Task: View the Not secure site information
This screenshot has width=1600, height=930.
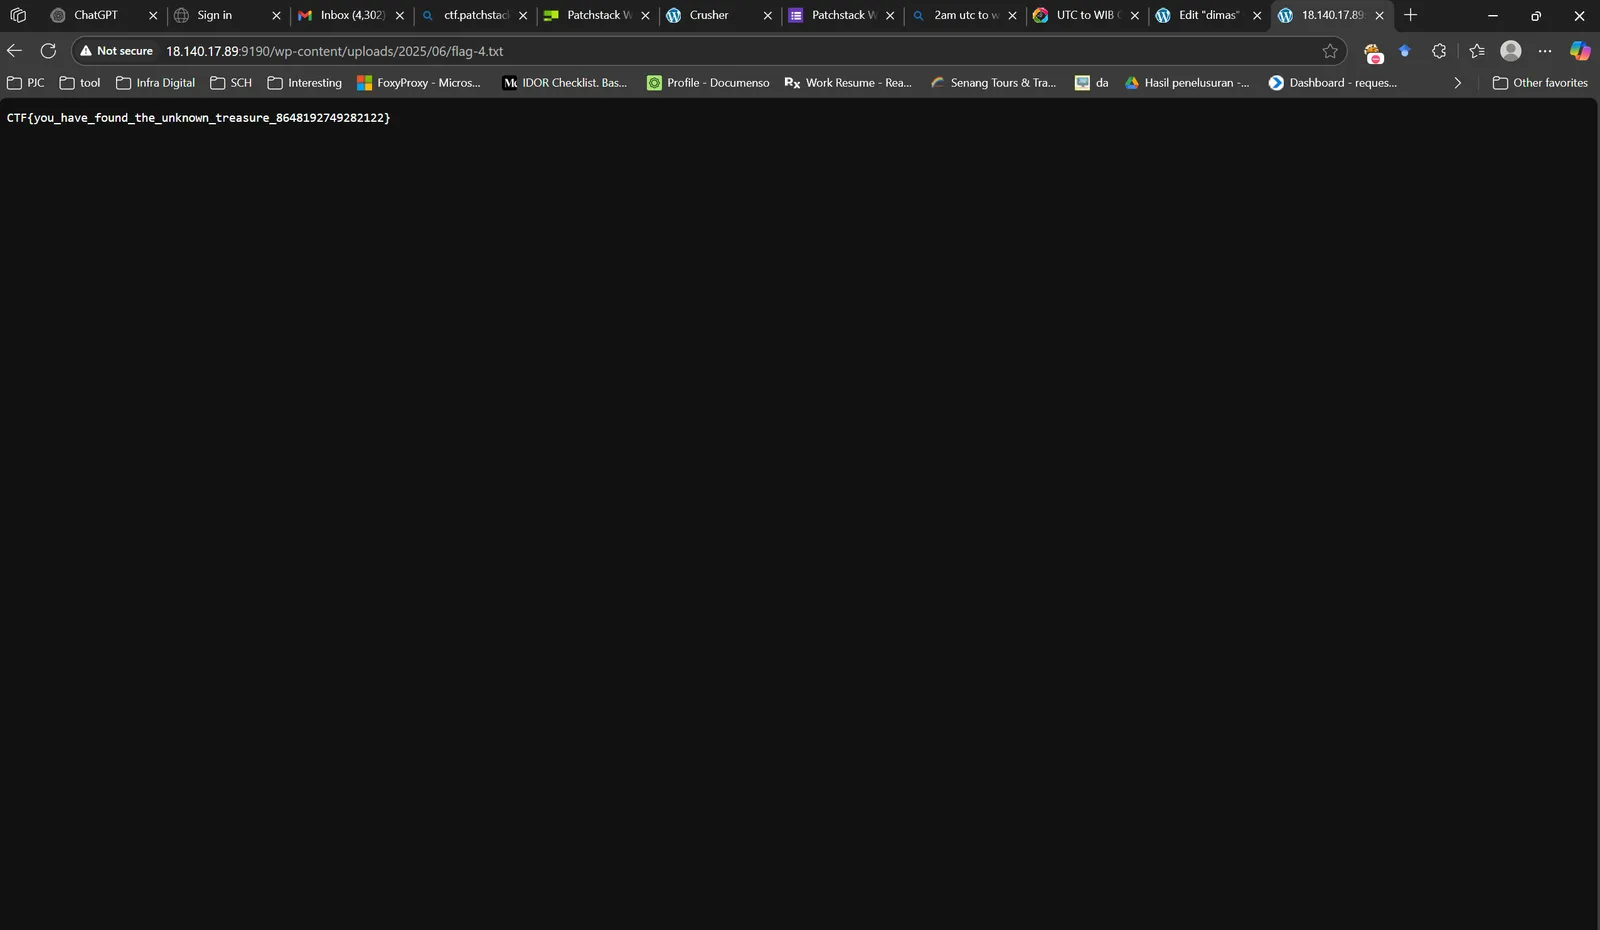Action: (x=117, y=51)
